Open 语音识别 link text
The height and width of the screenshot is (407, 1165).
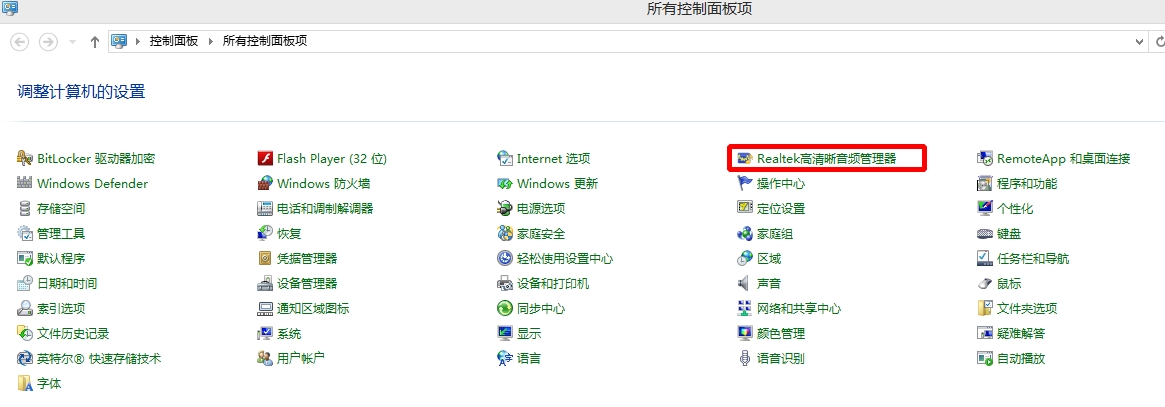pos(781,359)
